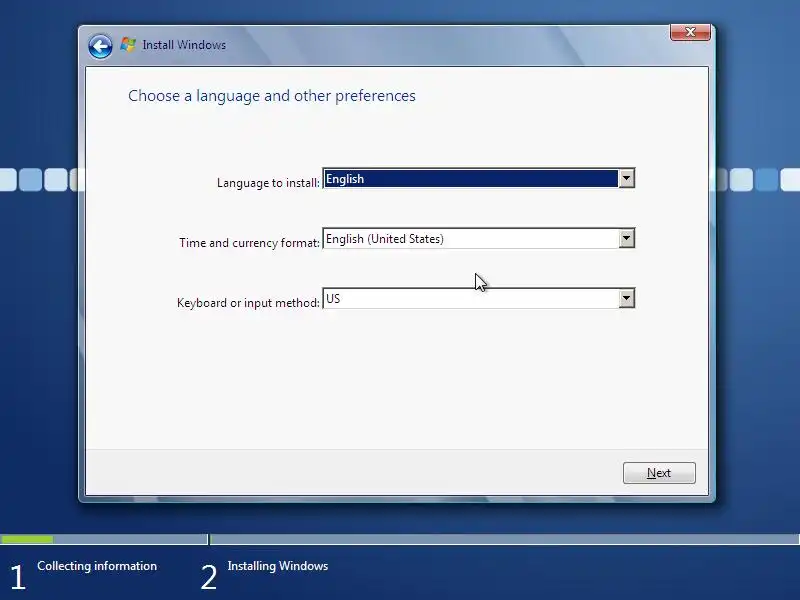800x600 pixels.
Task: Click the blue back arrow button
Action: click(100, 47)
